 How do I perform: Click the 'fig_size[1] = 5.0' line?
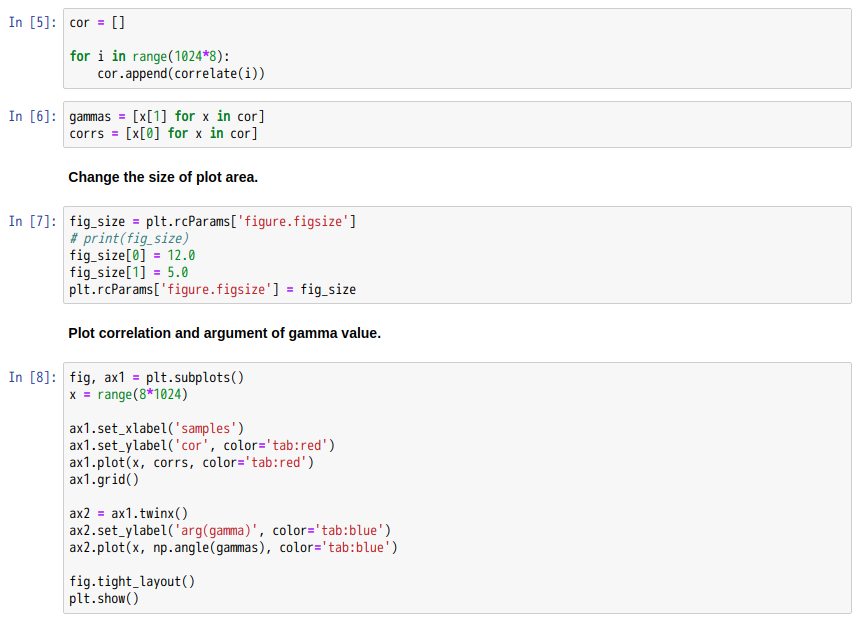129,273
